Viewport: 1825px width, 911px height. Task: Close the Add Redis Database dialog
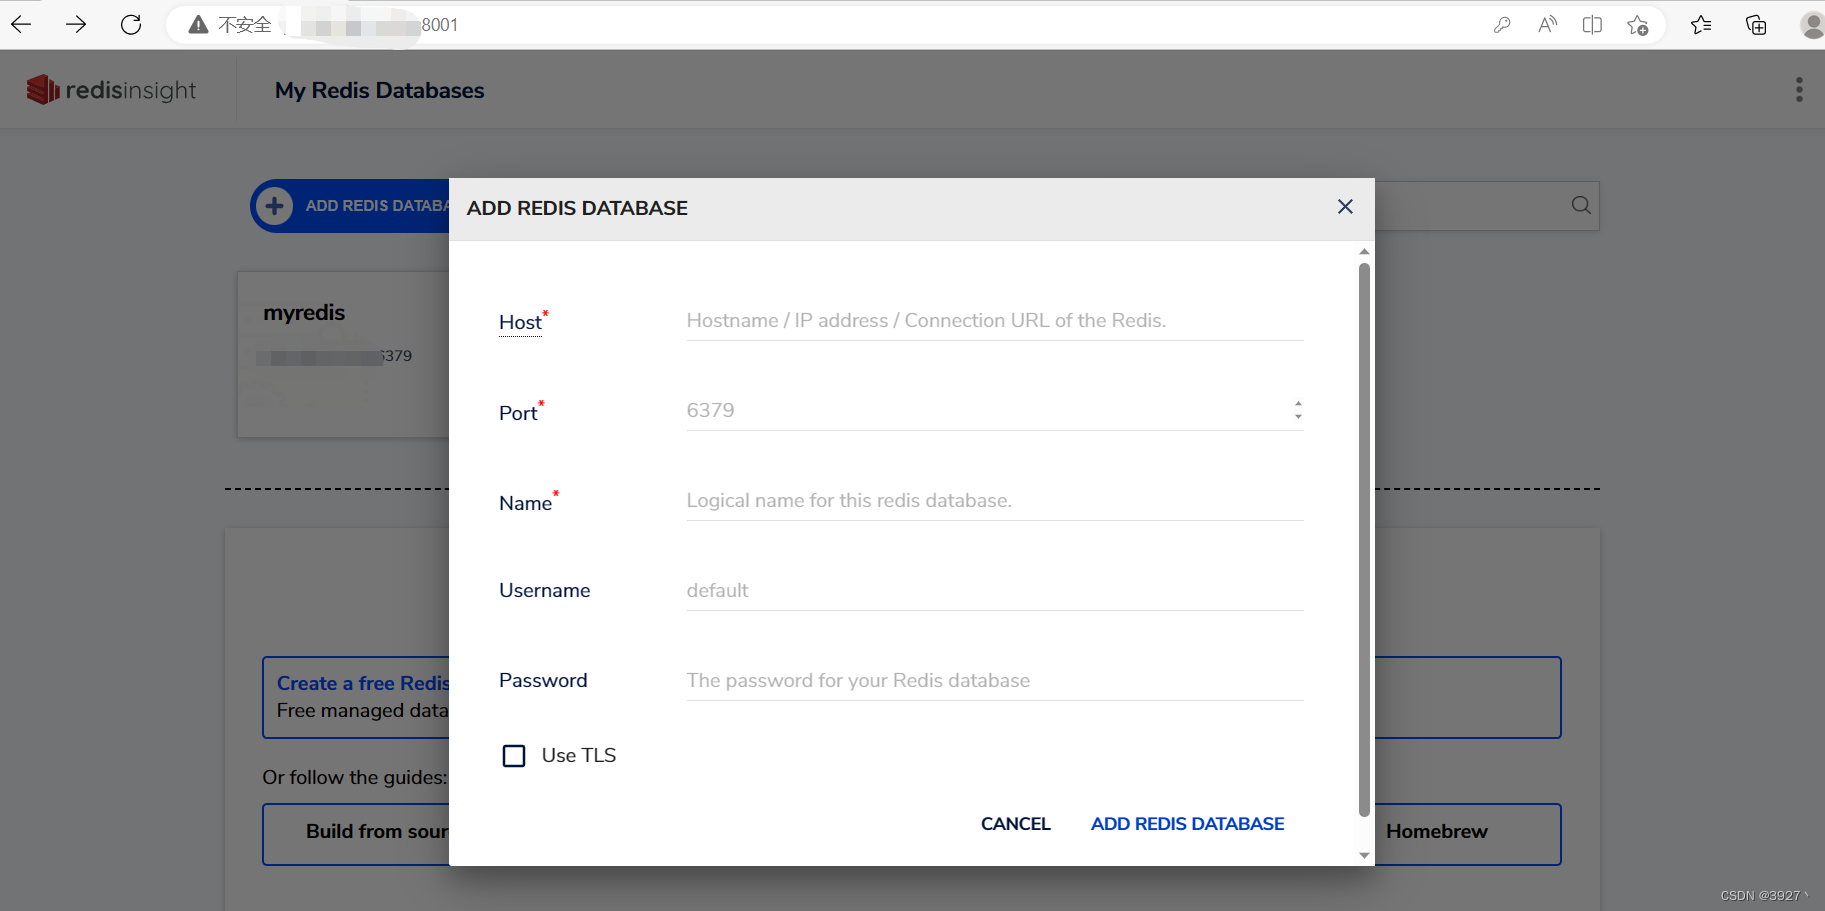click(x=1345, y=206)
